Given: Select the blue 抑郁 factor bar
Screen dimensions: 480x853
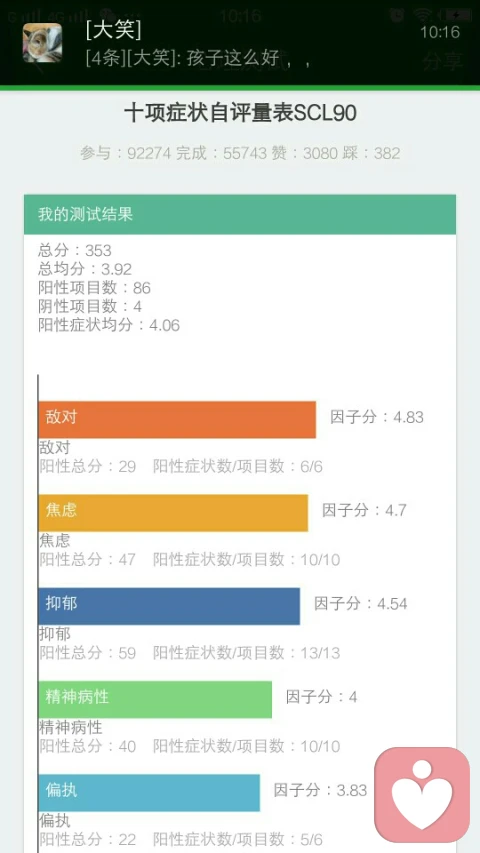Looking at the screenshot, I should tap(169, 606).
